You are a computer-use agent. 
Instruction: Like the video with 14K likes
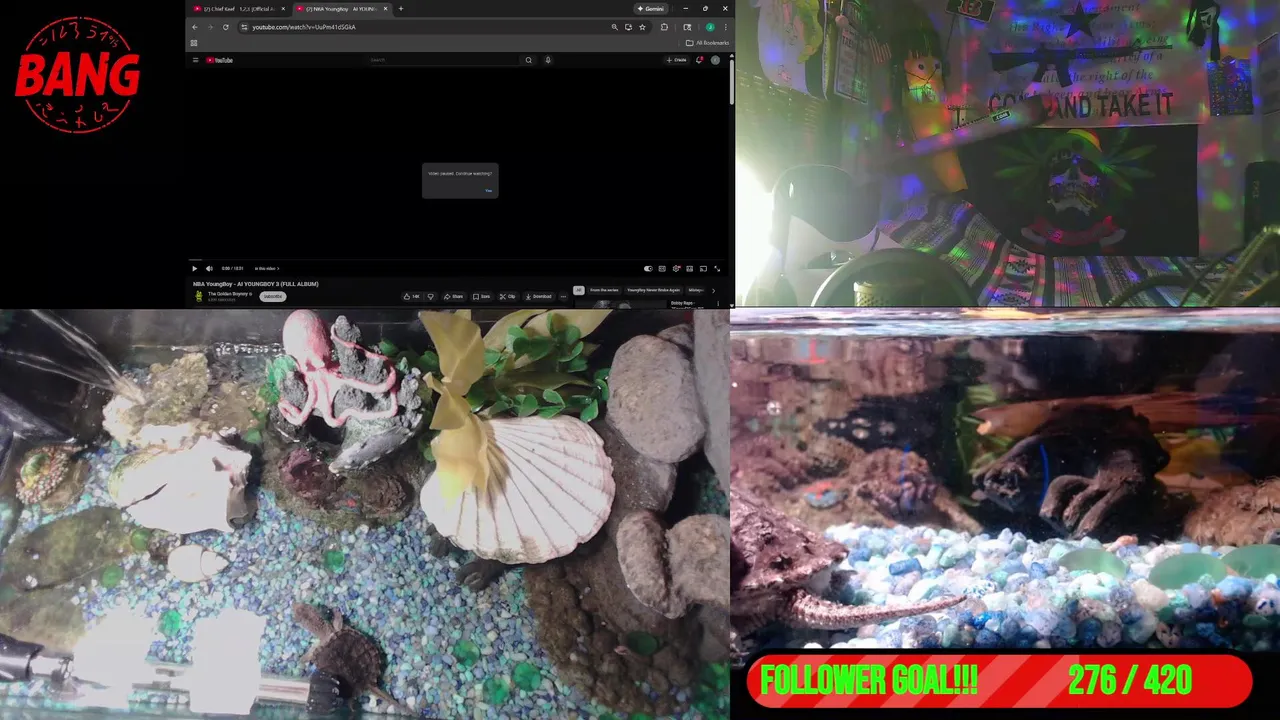click(x=412, y=296)
